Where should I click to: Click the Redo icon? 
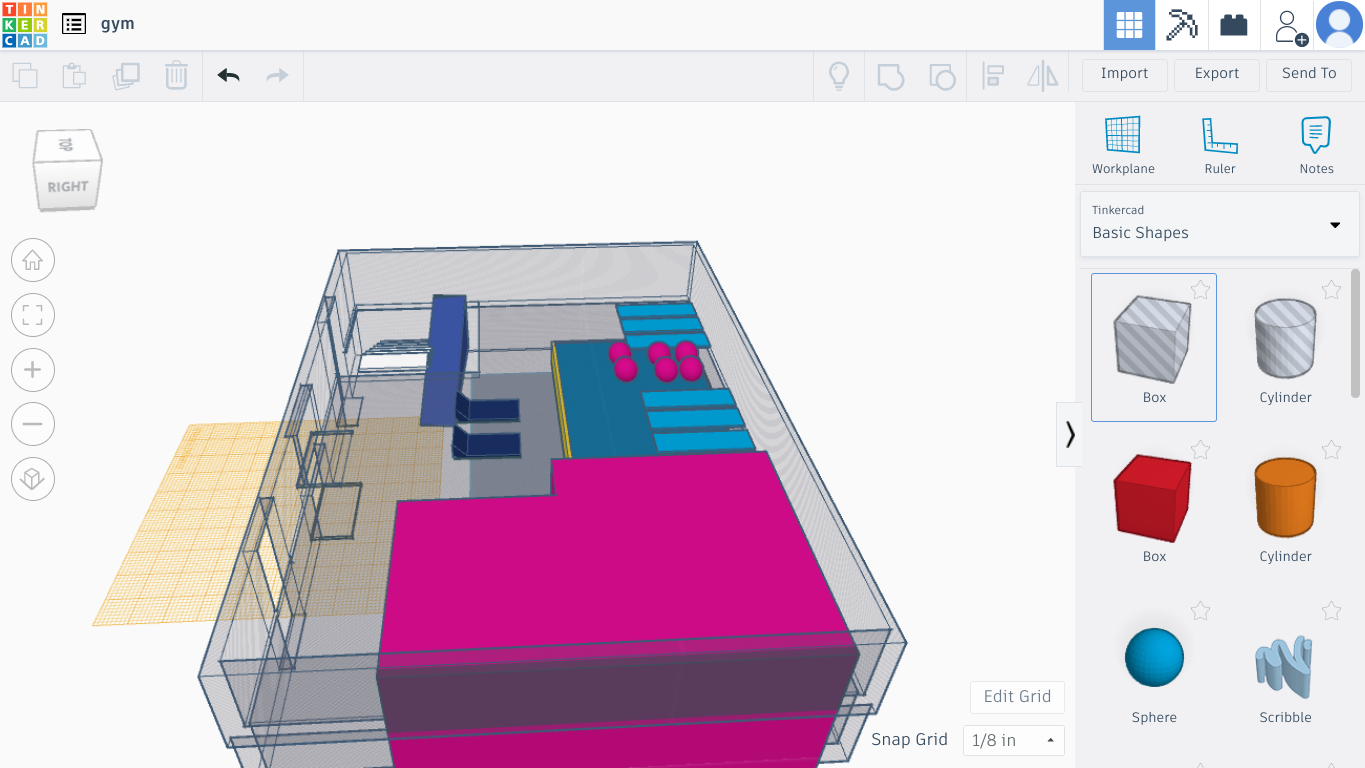coord(278,75)
